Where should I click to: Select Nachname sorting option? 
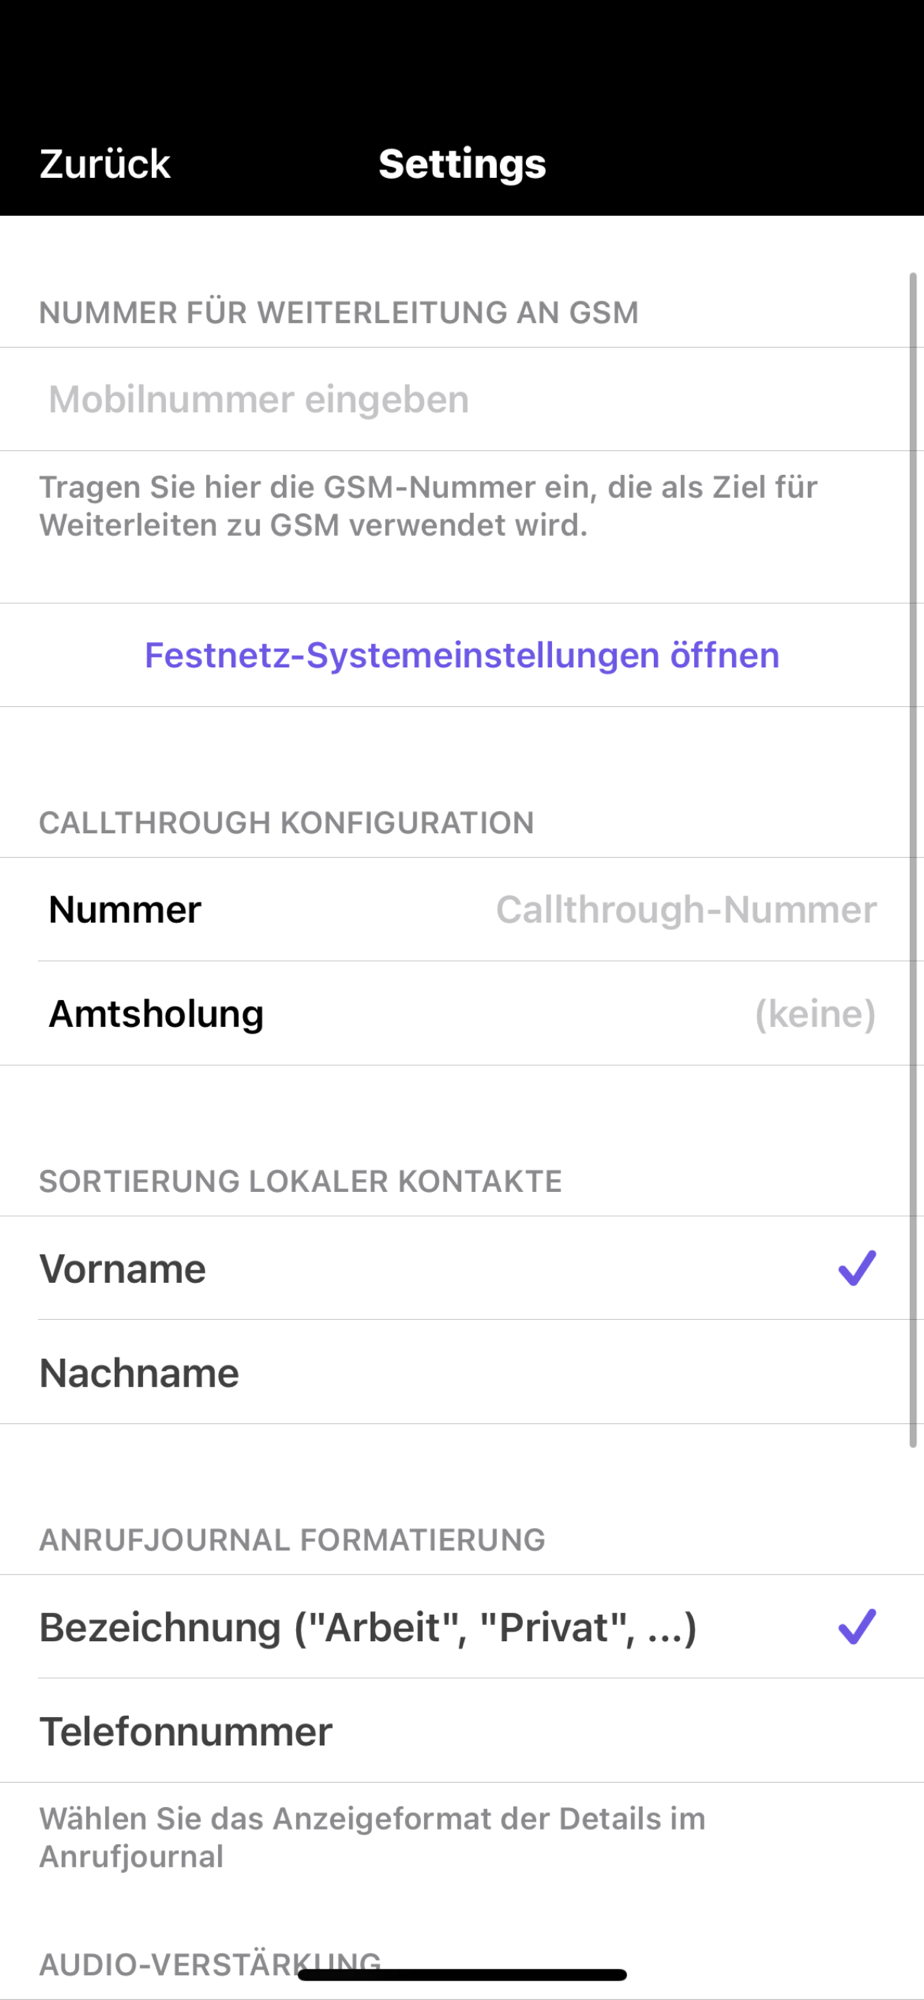click(x=139, y=1373)
